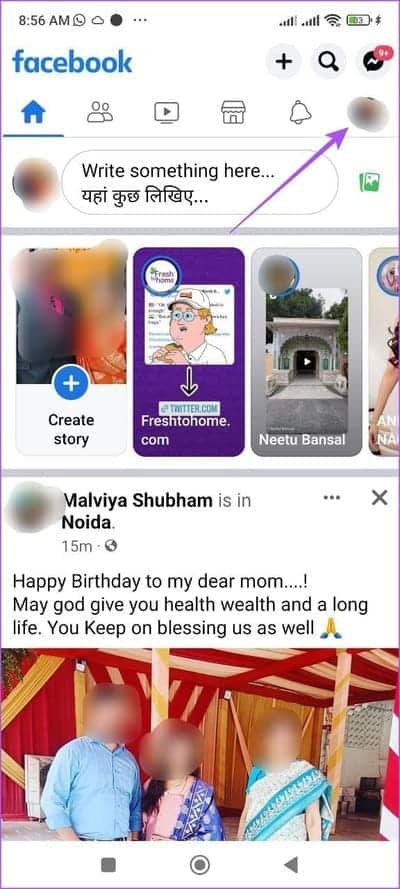This screenshot has width=400, height=889.
Task: Open the birthday post photo
Action: [200, 744]
